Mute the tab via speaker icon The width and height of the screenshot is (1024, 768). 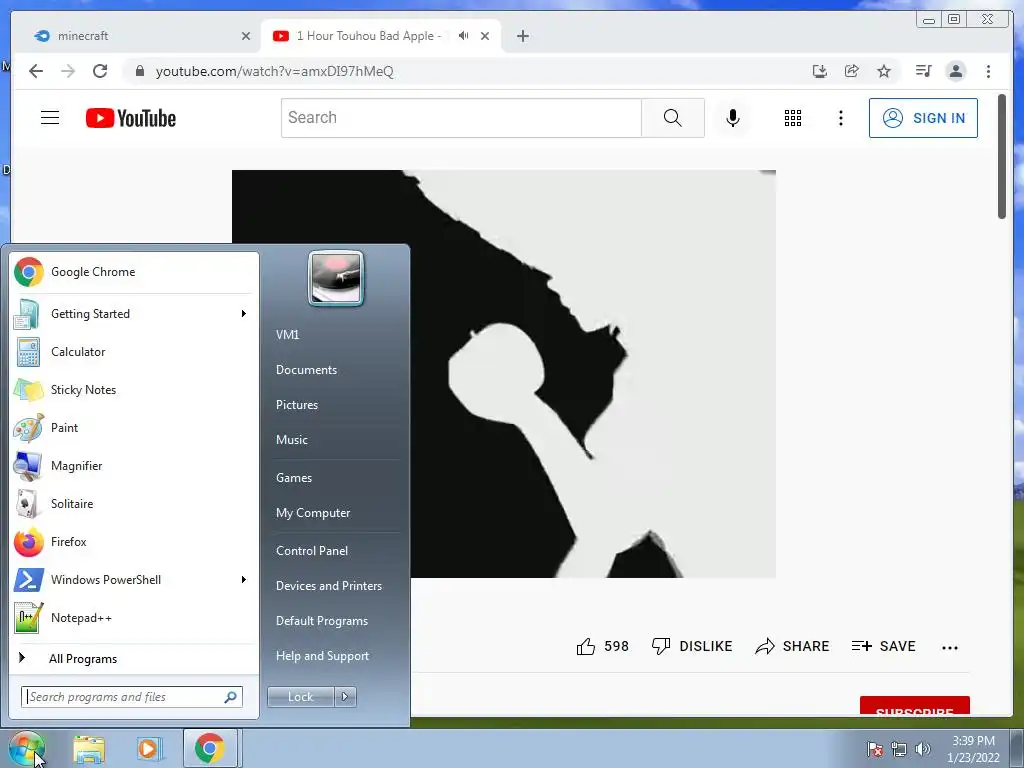(464, 36)
